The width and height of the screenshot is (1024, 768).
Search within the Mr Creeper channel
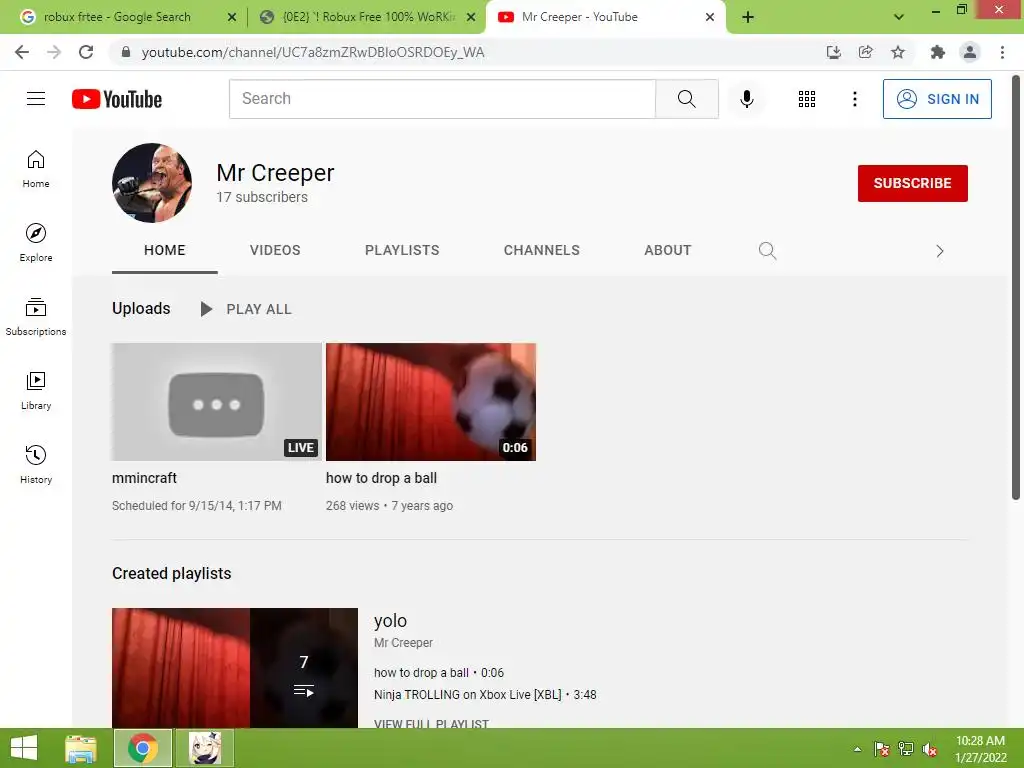tap(767, 251)
